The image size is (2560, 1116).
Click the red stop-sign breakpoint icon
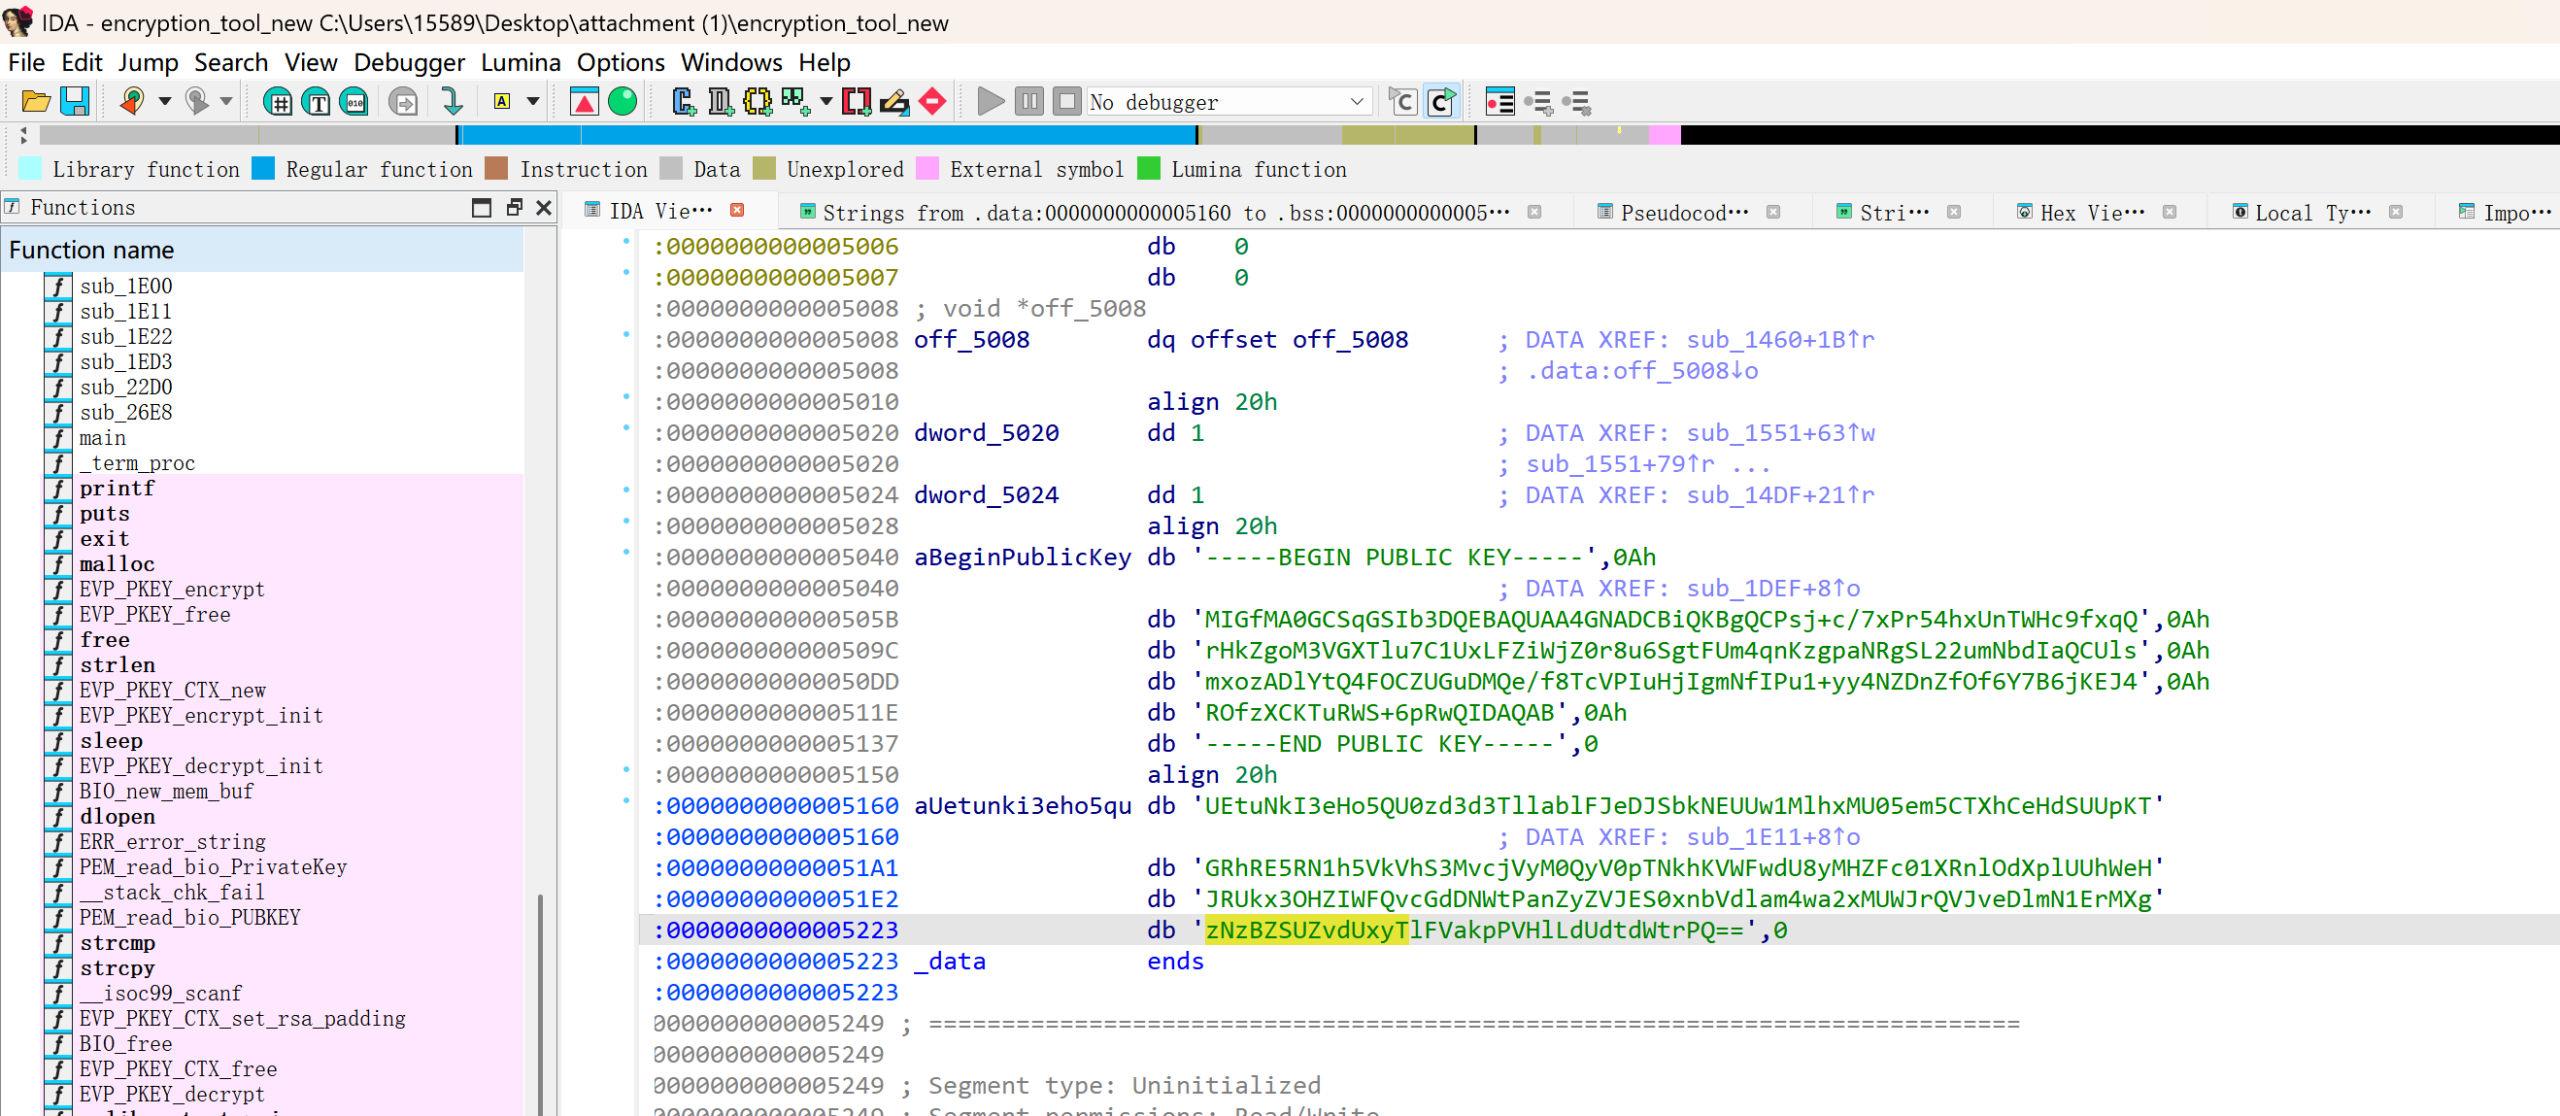(932, 101)
